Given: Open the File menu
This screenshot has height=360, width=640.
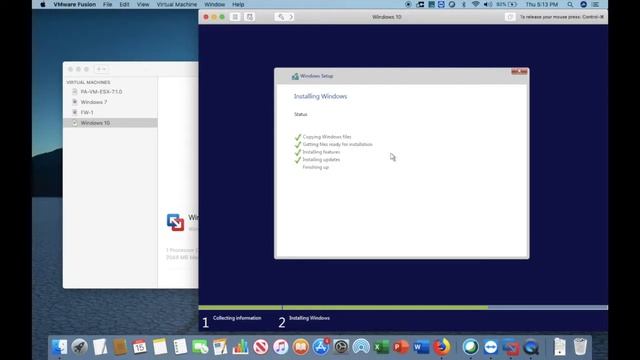Looking at the screenshot, I should (x=107, y=4).
